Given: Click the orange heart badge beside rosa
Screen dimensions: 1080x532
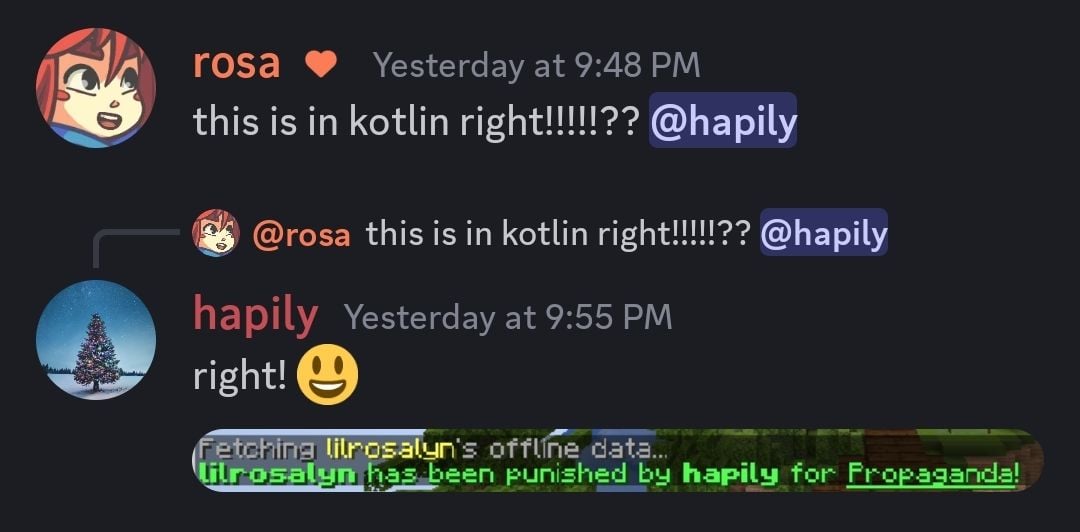Looking at the screenshot, I should [321, 65].
